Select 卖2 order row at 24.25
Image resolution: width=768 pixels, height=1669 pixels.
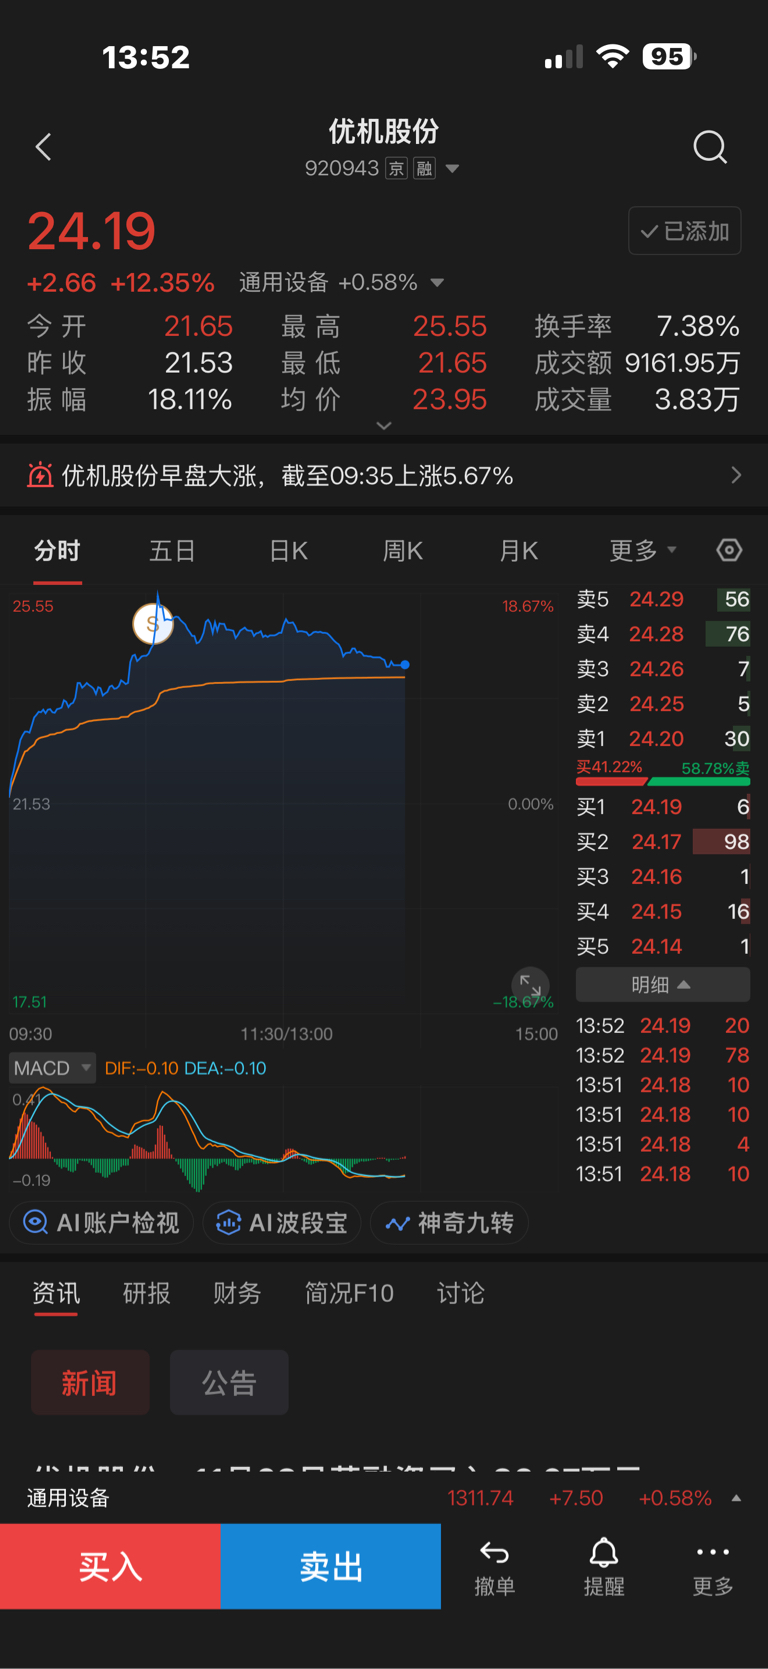click(x=662, y=704)
